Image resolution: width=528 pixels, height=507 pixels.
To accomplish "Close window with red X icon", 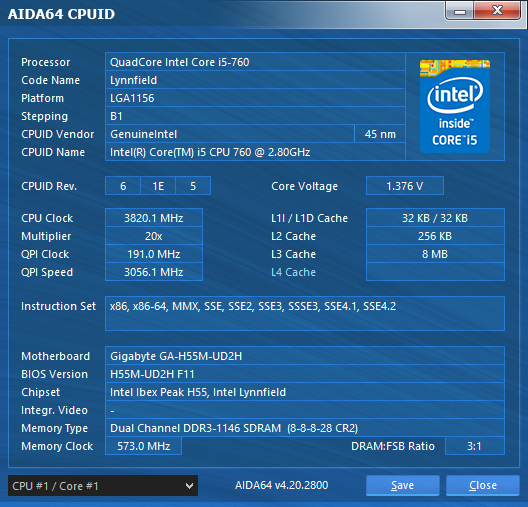I will point(497,11).
